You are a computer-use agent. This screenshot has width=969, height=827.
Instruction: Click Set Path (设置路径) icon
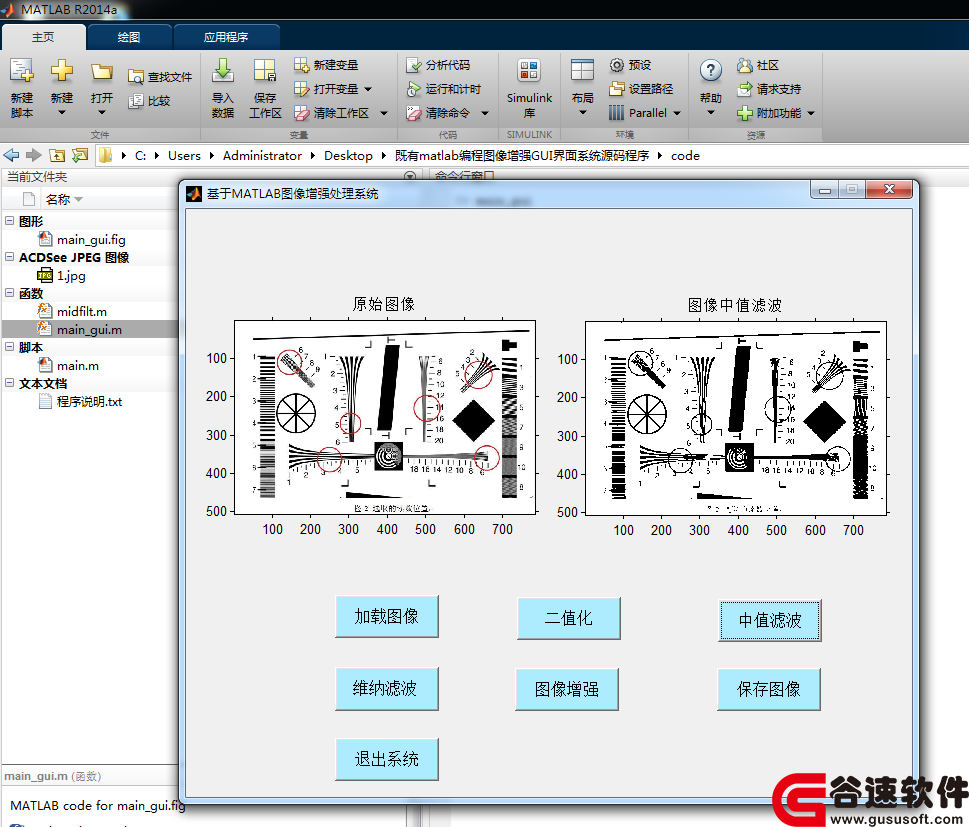pos(617,89)
